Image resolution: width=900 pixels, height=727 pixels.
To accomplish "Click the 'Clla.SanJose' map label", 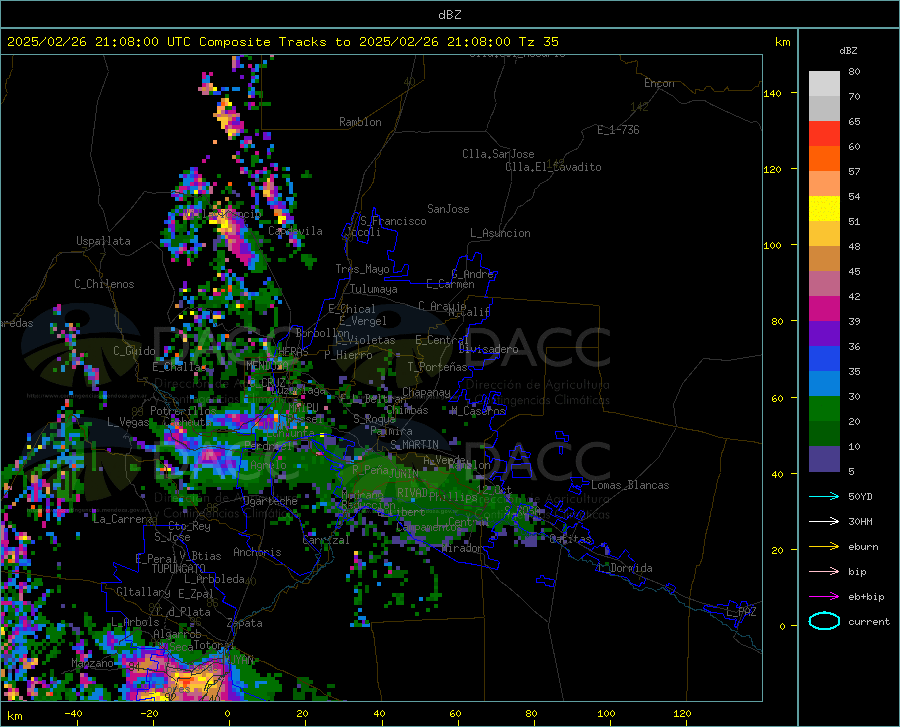I will pos(498,154).
